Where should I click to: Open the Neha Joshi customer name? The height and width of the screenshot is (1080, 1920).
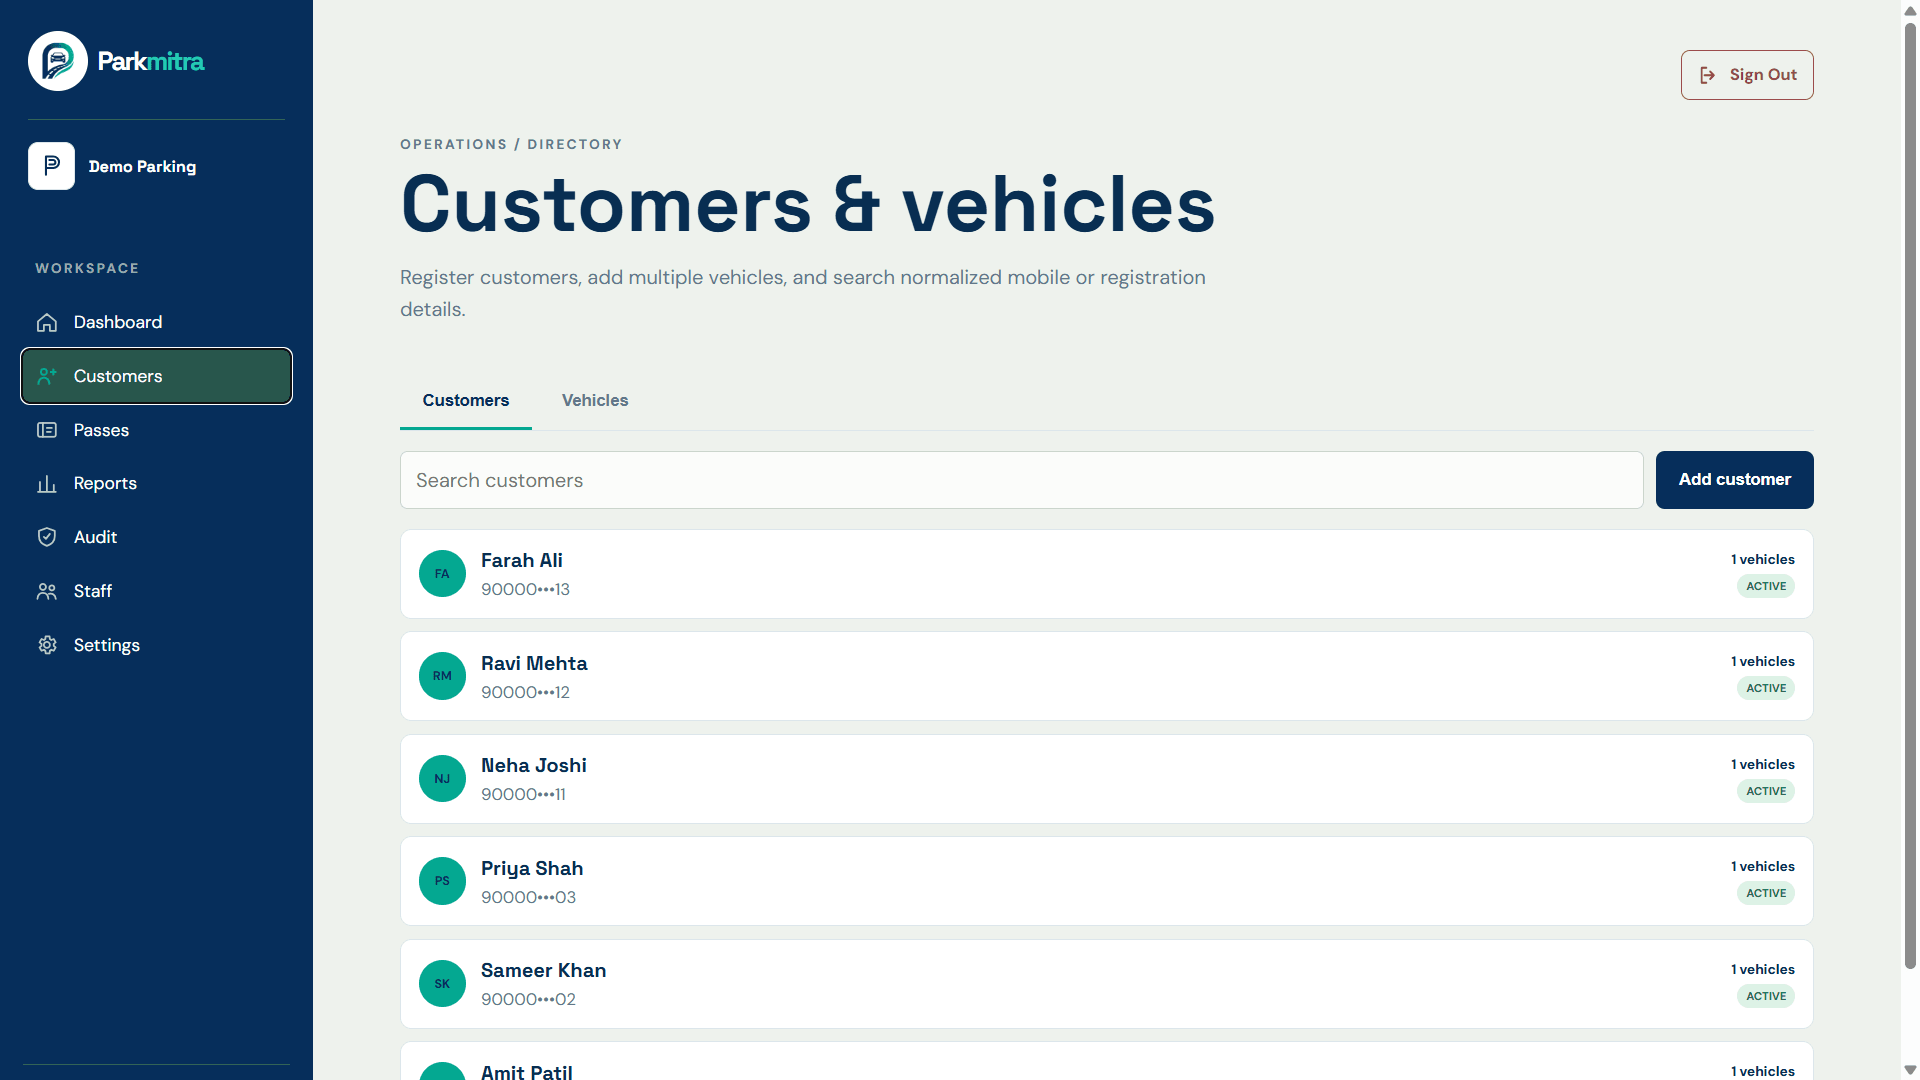click(x=534, y=766)
